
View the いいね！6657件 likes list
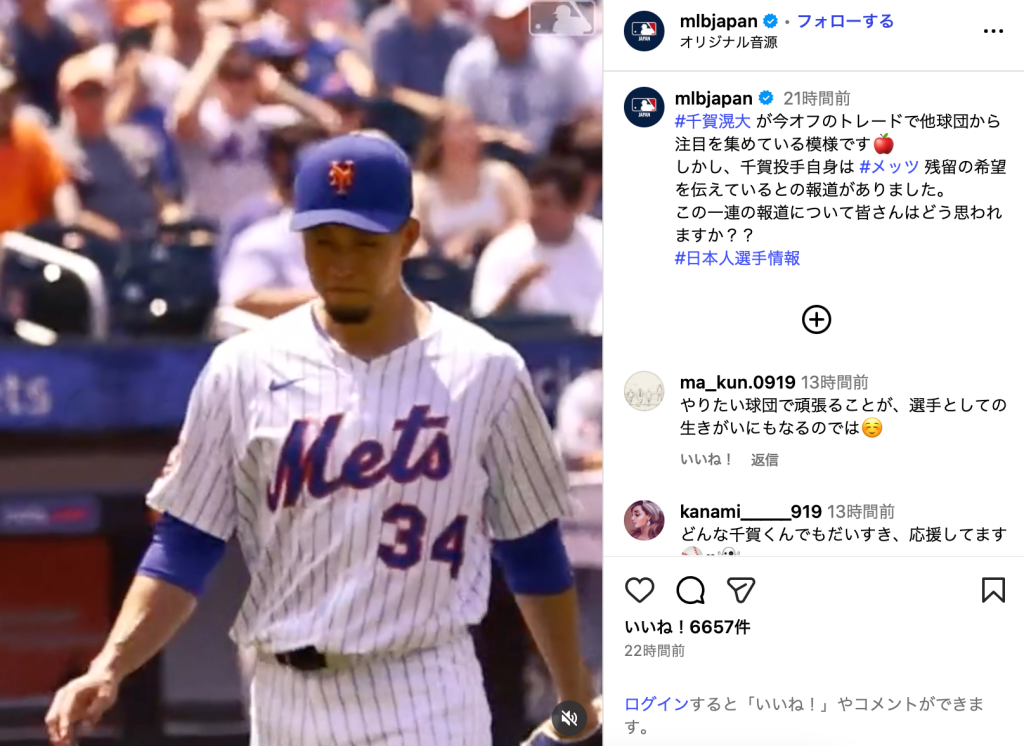687,627
